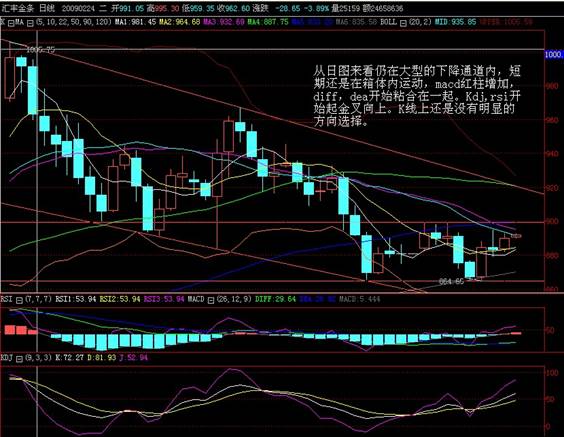Viewport: 564px width, 437px height.
Task: Click the MA indicator collapse box
Action: click(30, 23)
